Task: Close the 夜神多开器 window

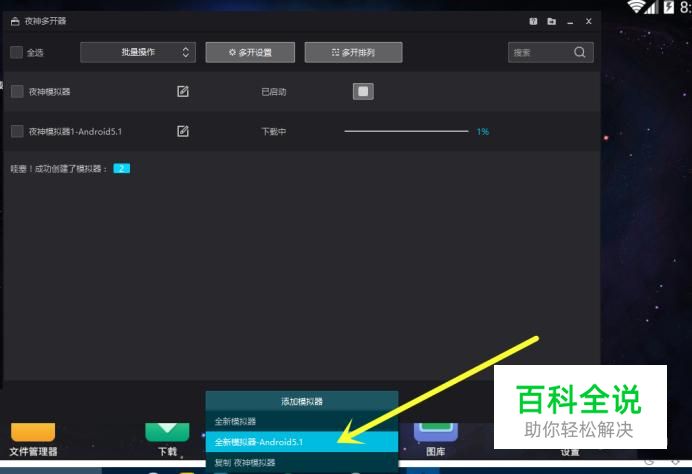Action: (x=588, y=21)
